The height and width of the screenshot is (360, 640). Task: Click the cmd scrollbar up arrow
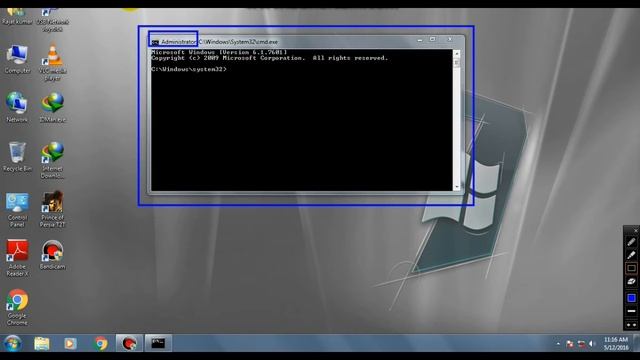(457, 53)
